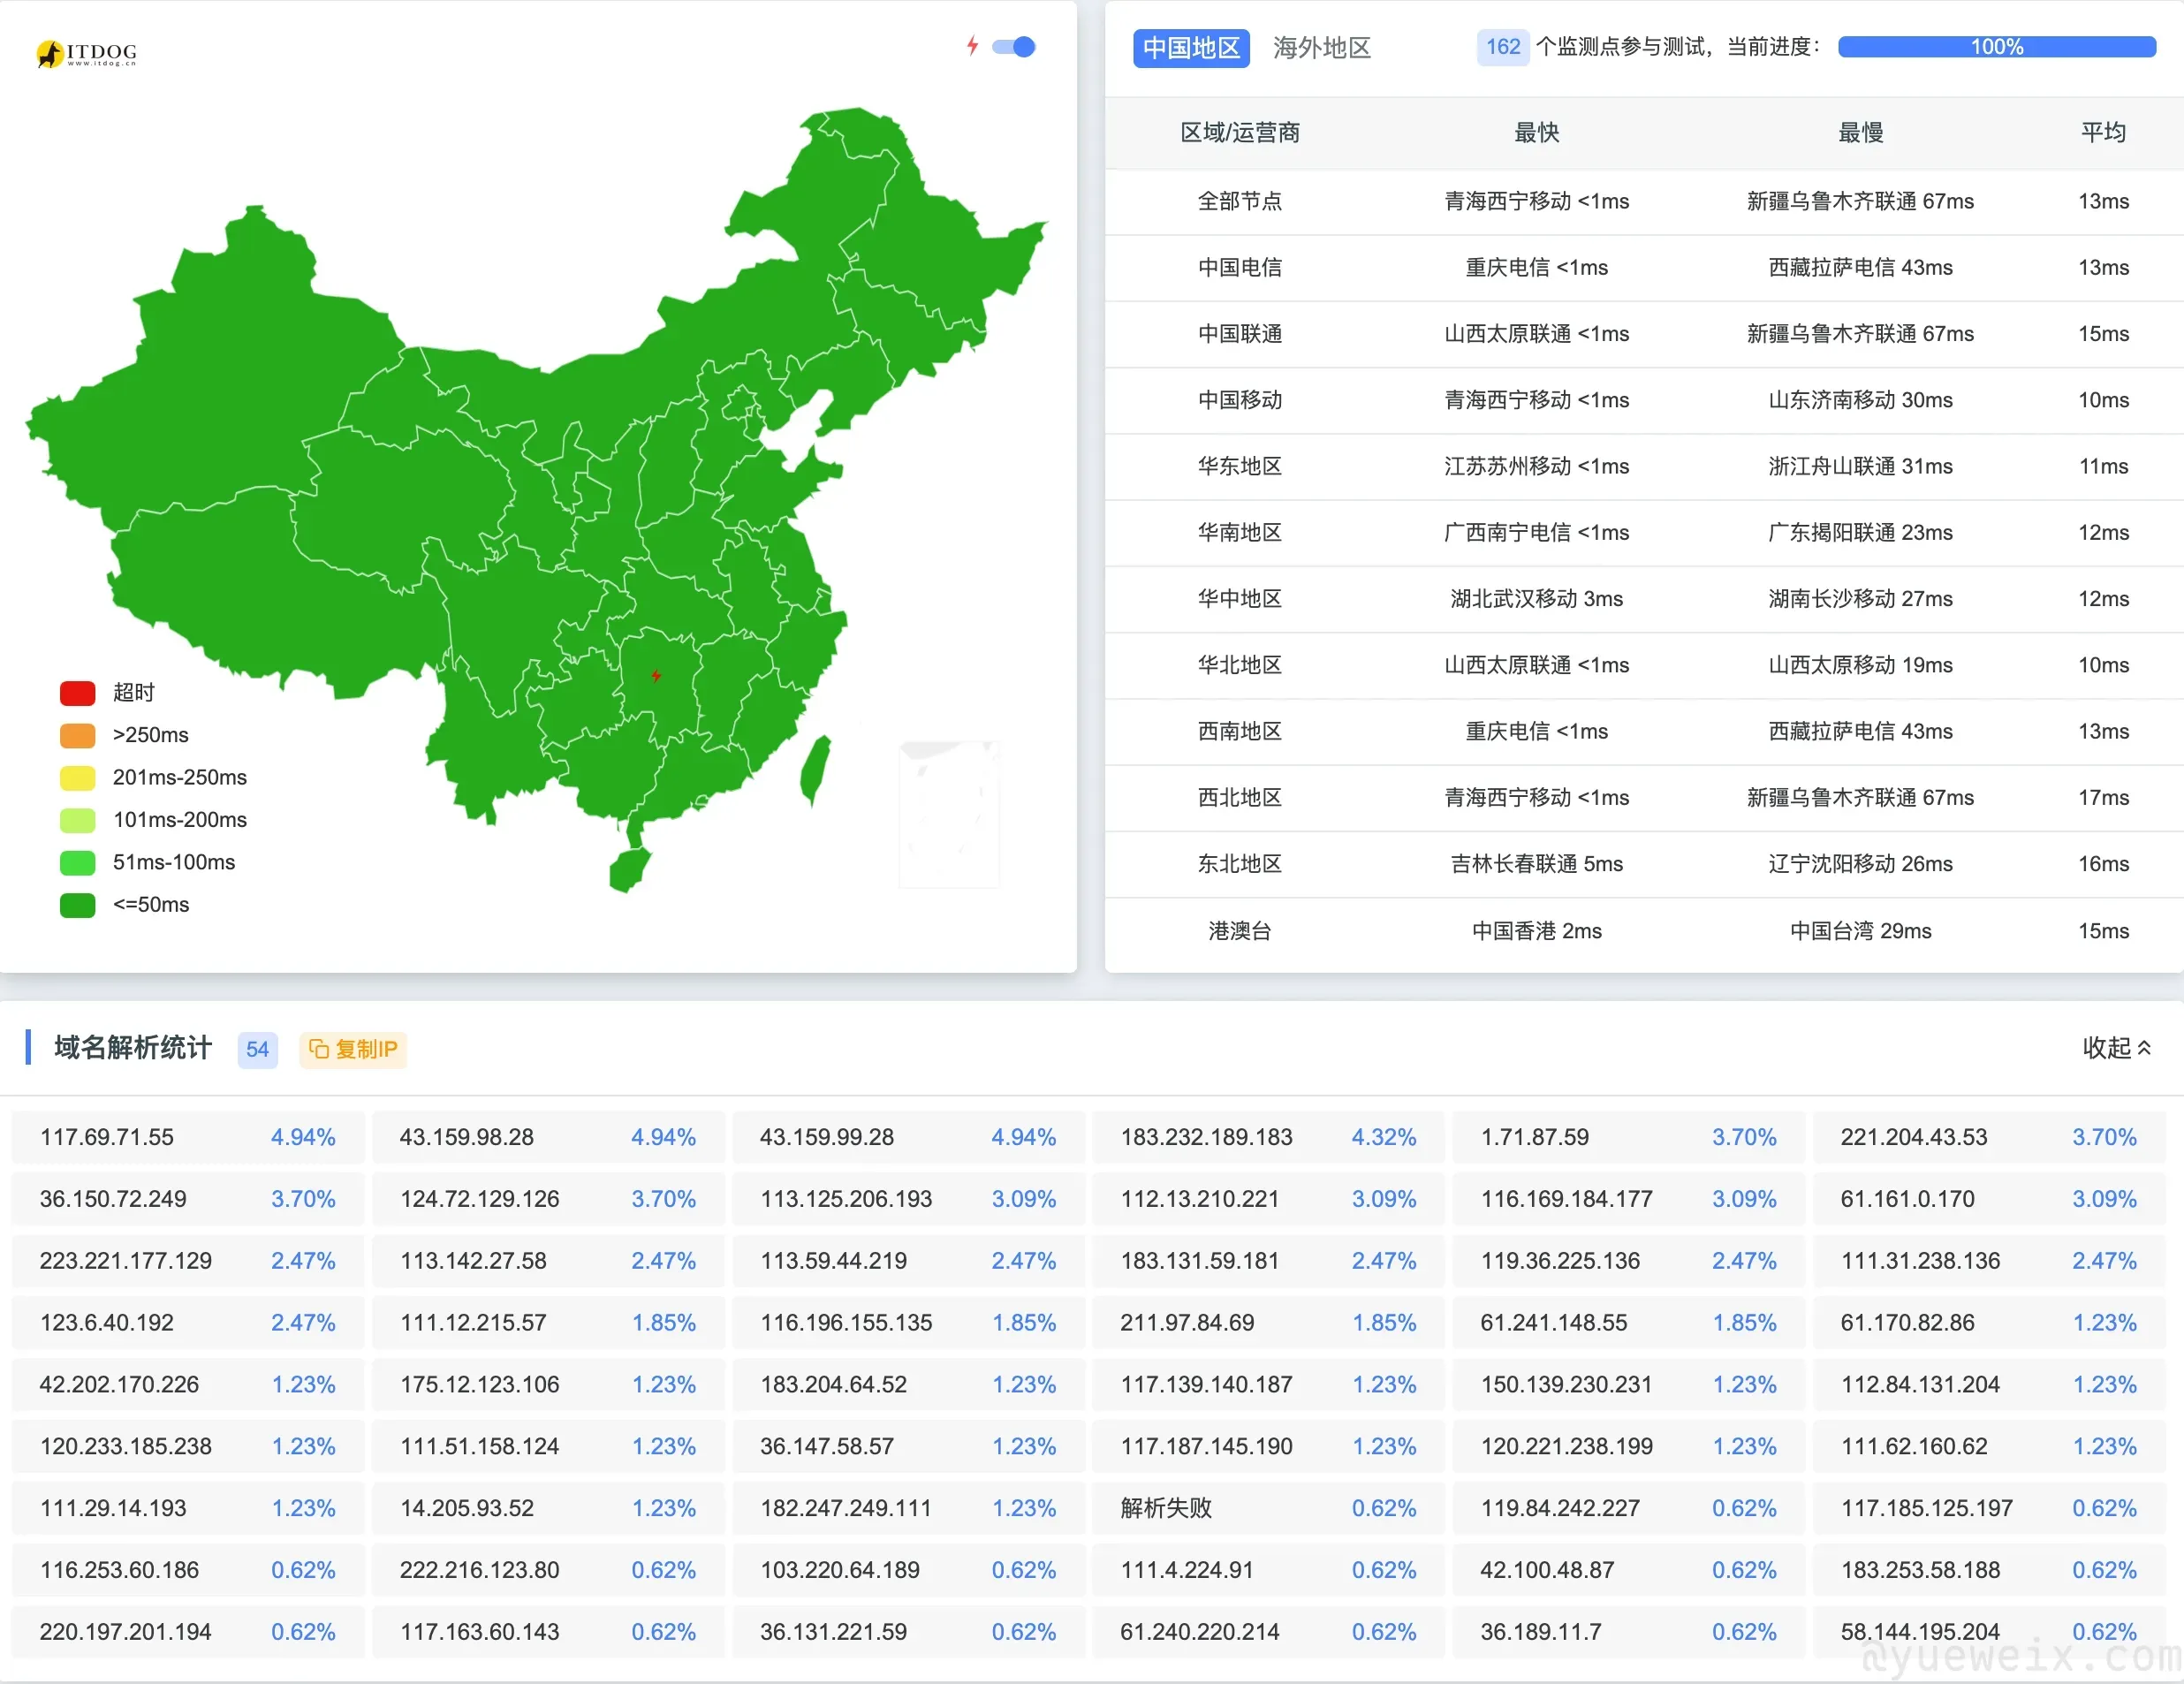
Task: Collapse the section with 收起 chevron
Action: tap(2116, 1048)
